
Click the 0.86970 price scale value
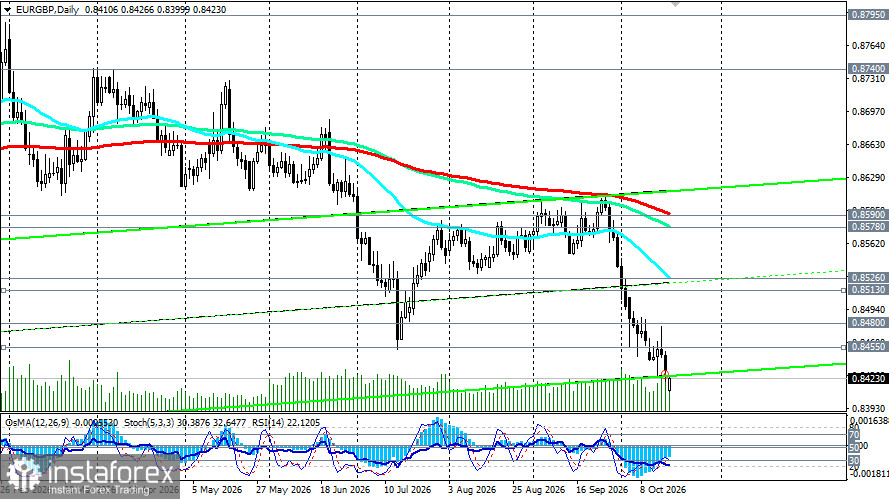868,112
